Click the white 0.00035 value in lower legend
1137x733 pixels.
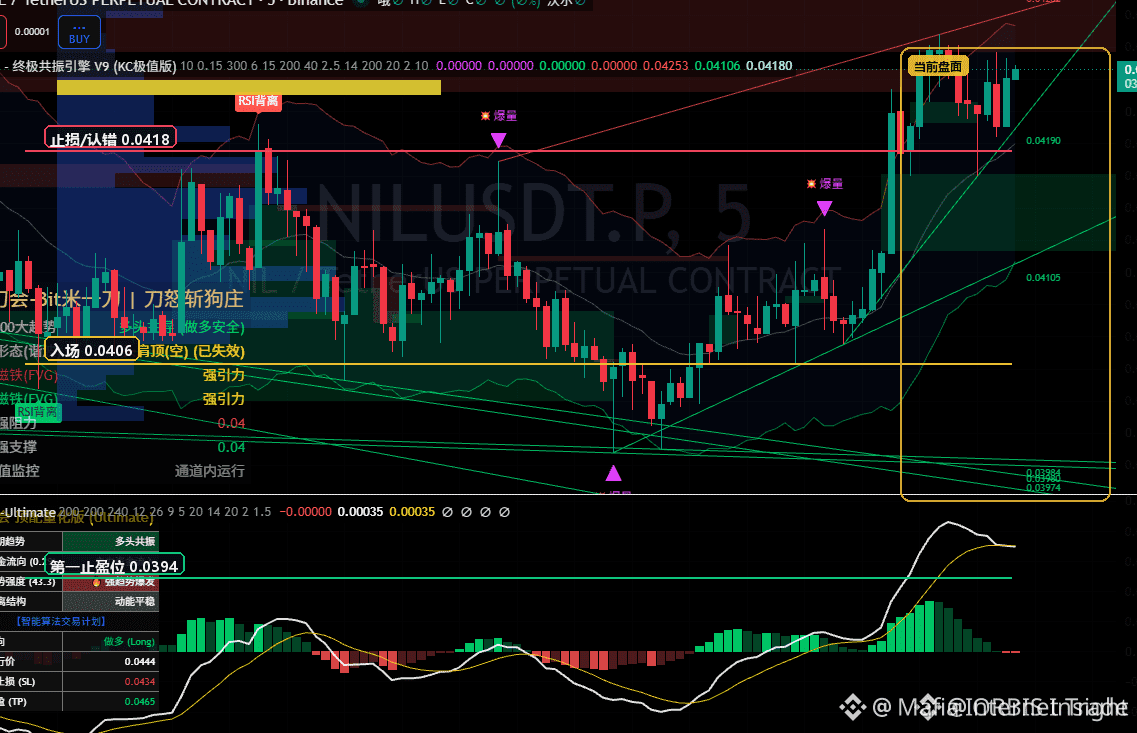(x=360, y=512)
